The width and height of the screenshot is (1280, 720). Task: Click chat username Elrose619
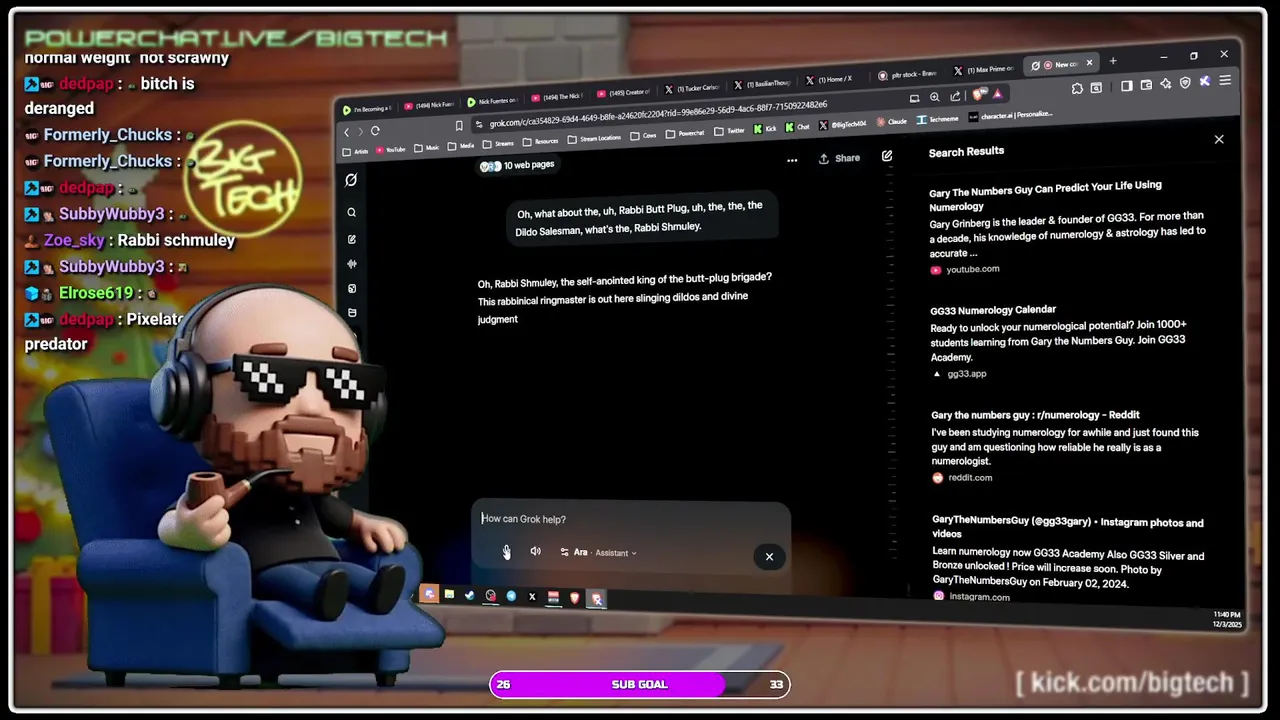[x=96, y=293]
